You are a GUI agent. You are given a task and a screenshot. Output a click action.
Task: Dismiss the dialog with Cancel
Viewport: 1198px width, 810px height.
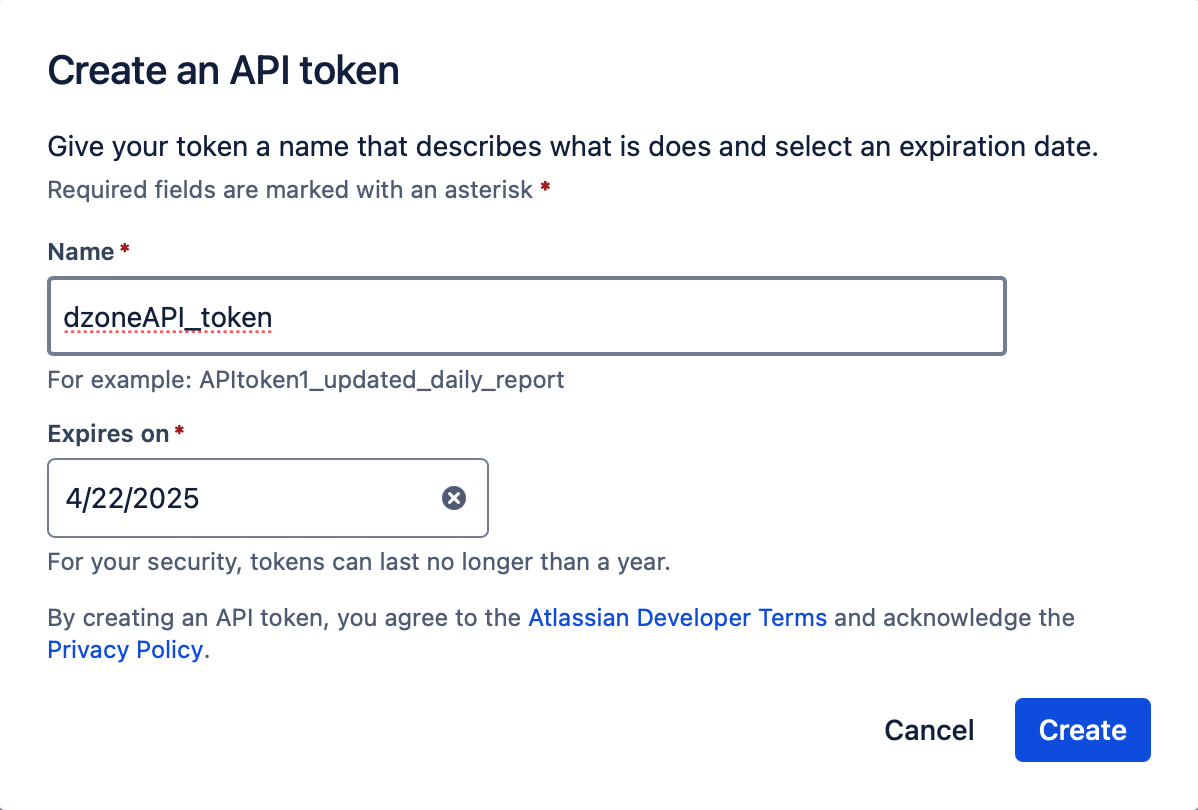(x=928, y=730)
